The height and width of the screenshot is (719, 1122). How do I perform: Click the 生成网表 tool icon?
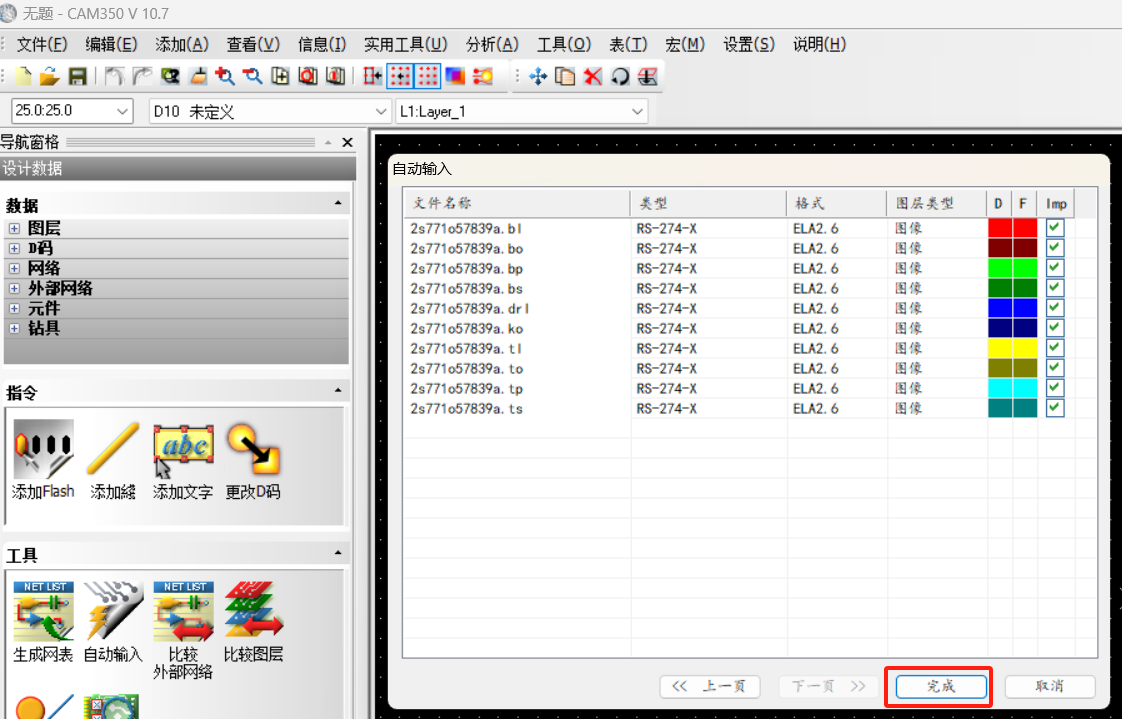[43, 611]
